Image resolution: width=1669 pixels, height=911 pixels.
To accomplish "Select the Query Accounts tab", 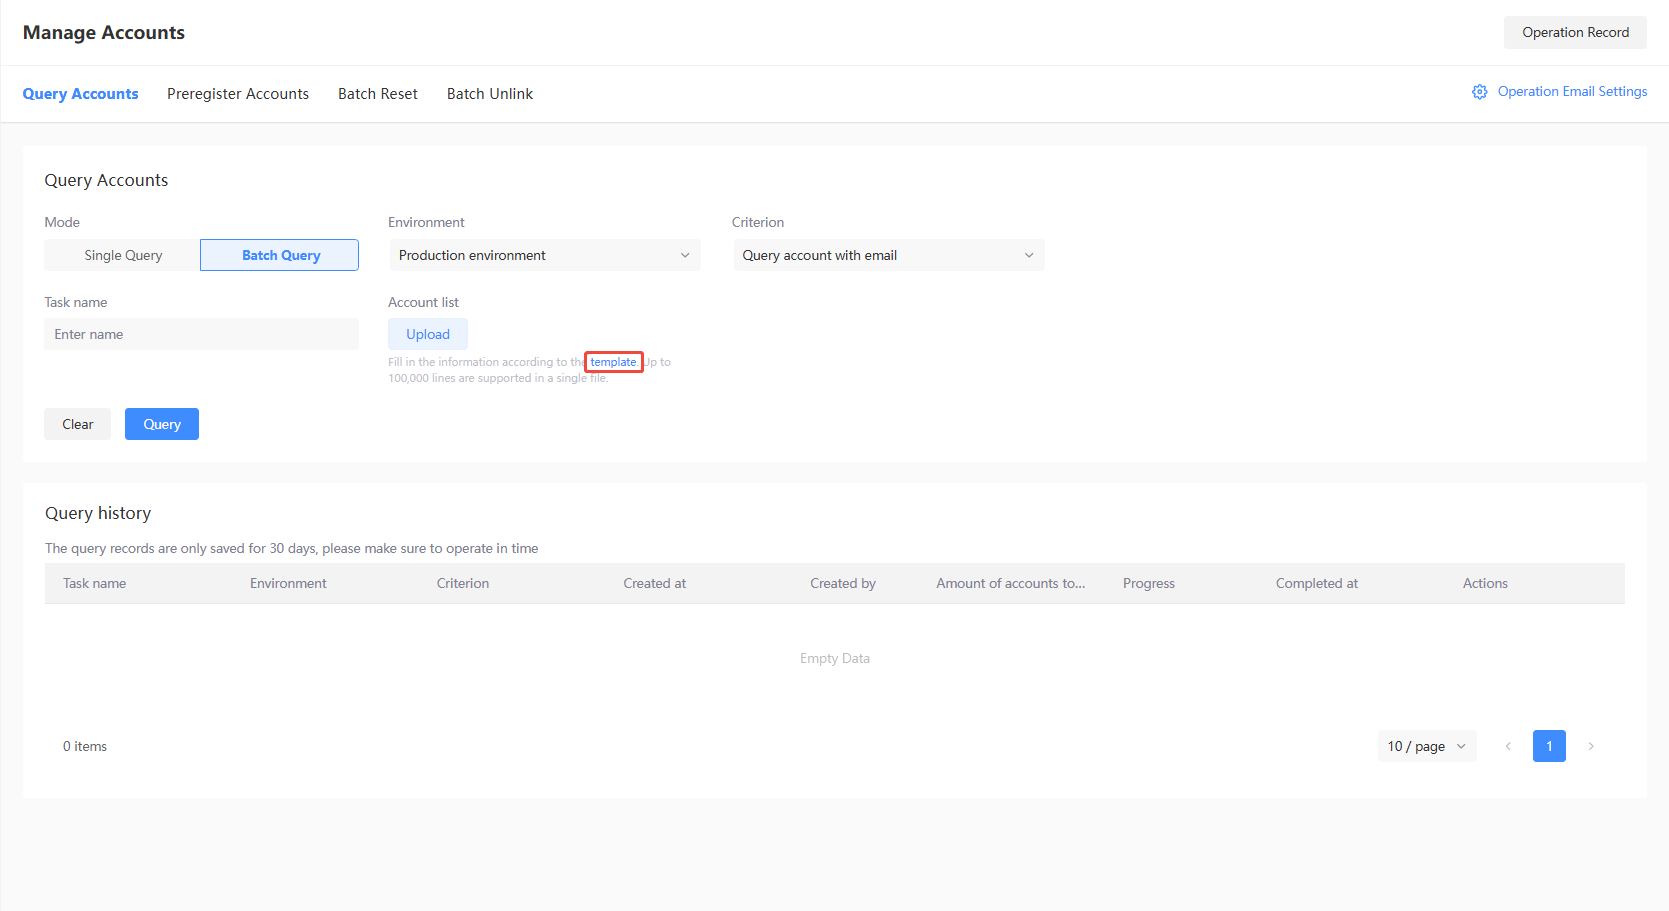I will (x=80, y=93).
